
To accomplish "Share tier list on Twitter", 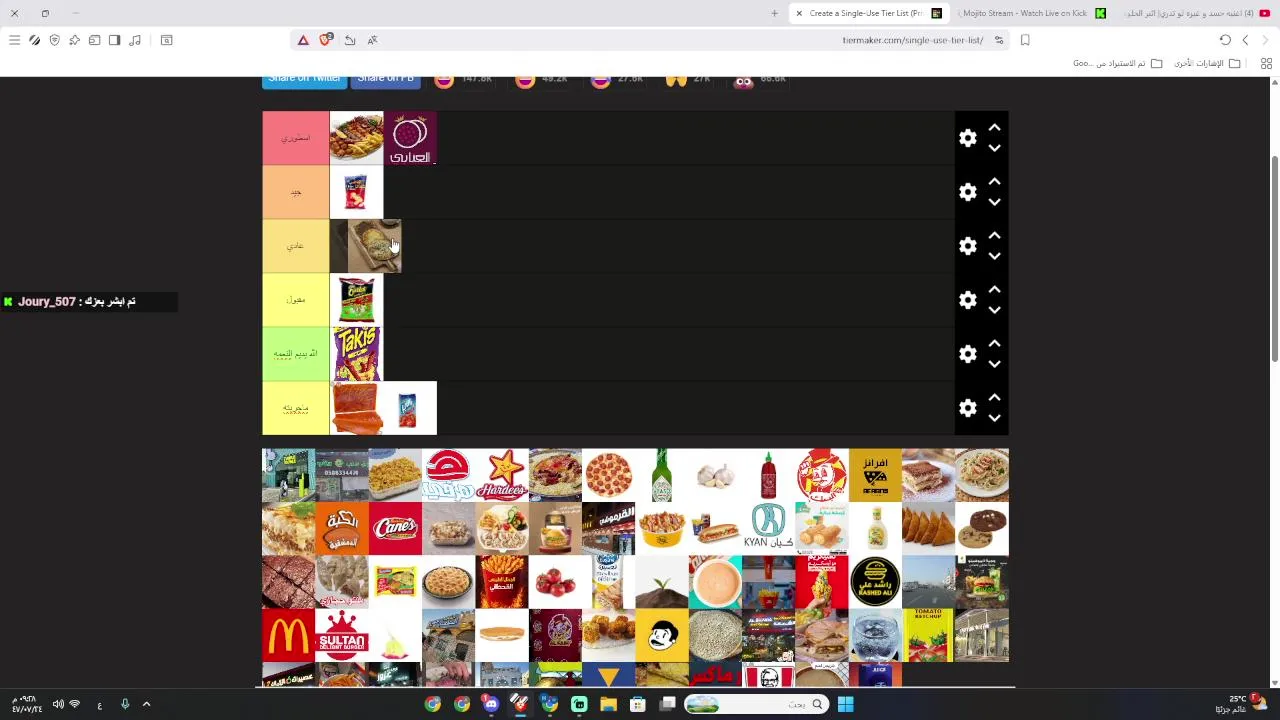I will [x=304, y=80].
